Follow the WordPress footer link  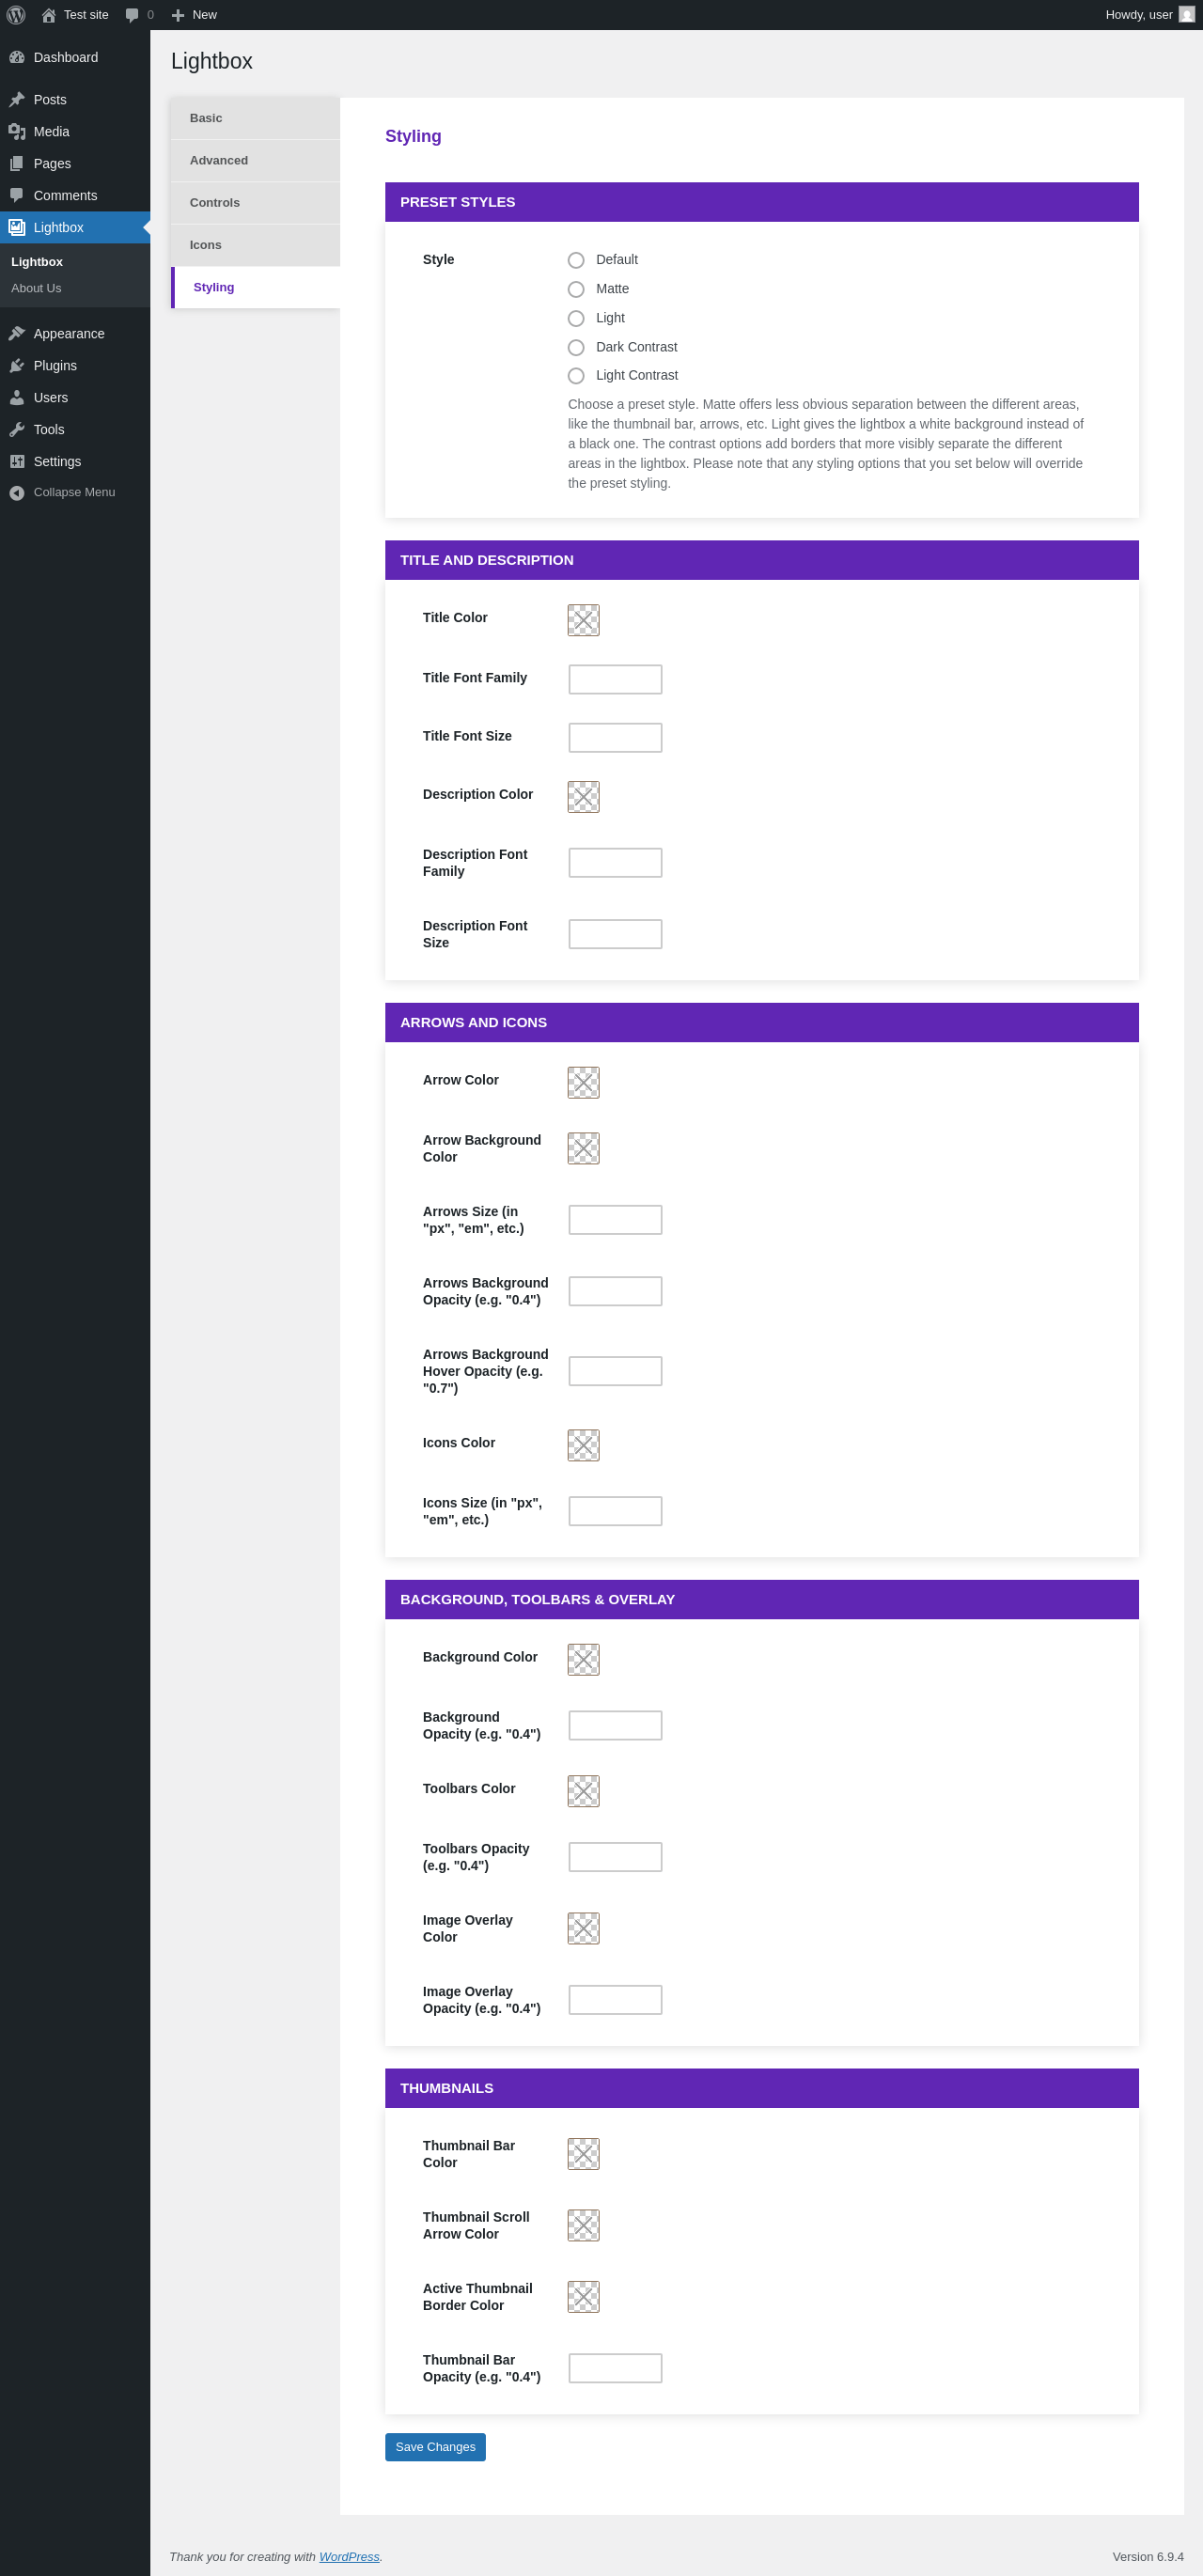pos(349,2556)
